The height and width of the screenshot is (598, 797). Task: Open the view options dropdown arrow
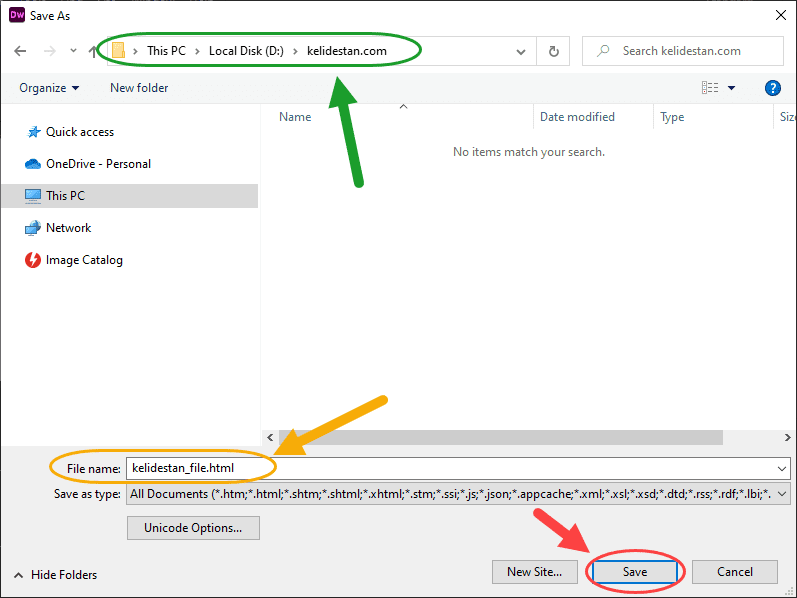[x=731, y=88]
